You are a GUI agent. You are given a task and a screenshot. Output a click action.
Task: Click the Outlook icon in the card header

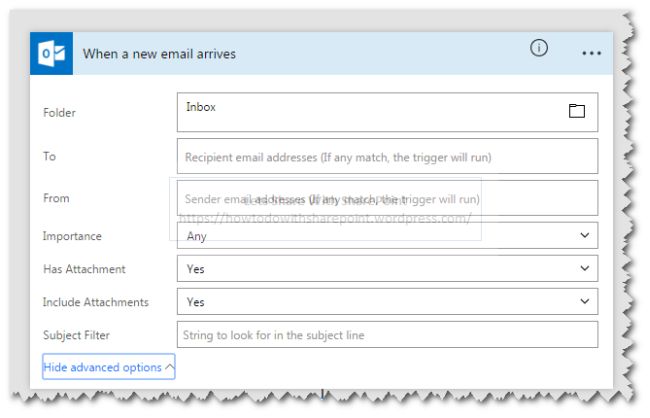click(52, 54)
